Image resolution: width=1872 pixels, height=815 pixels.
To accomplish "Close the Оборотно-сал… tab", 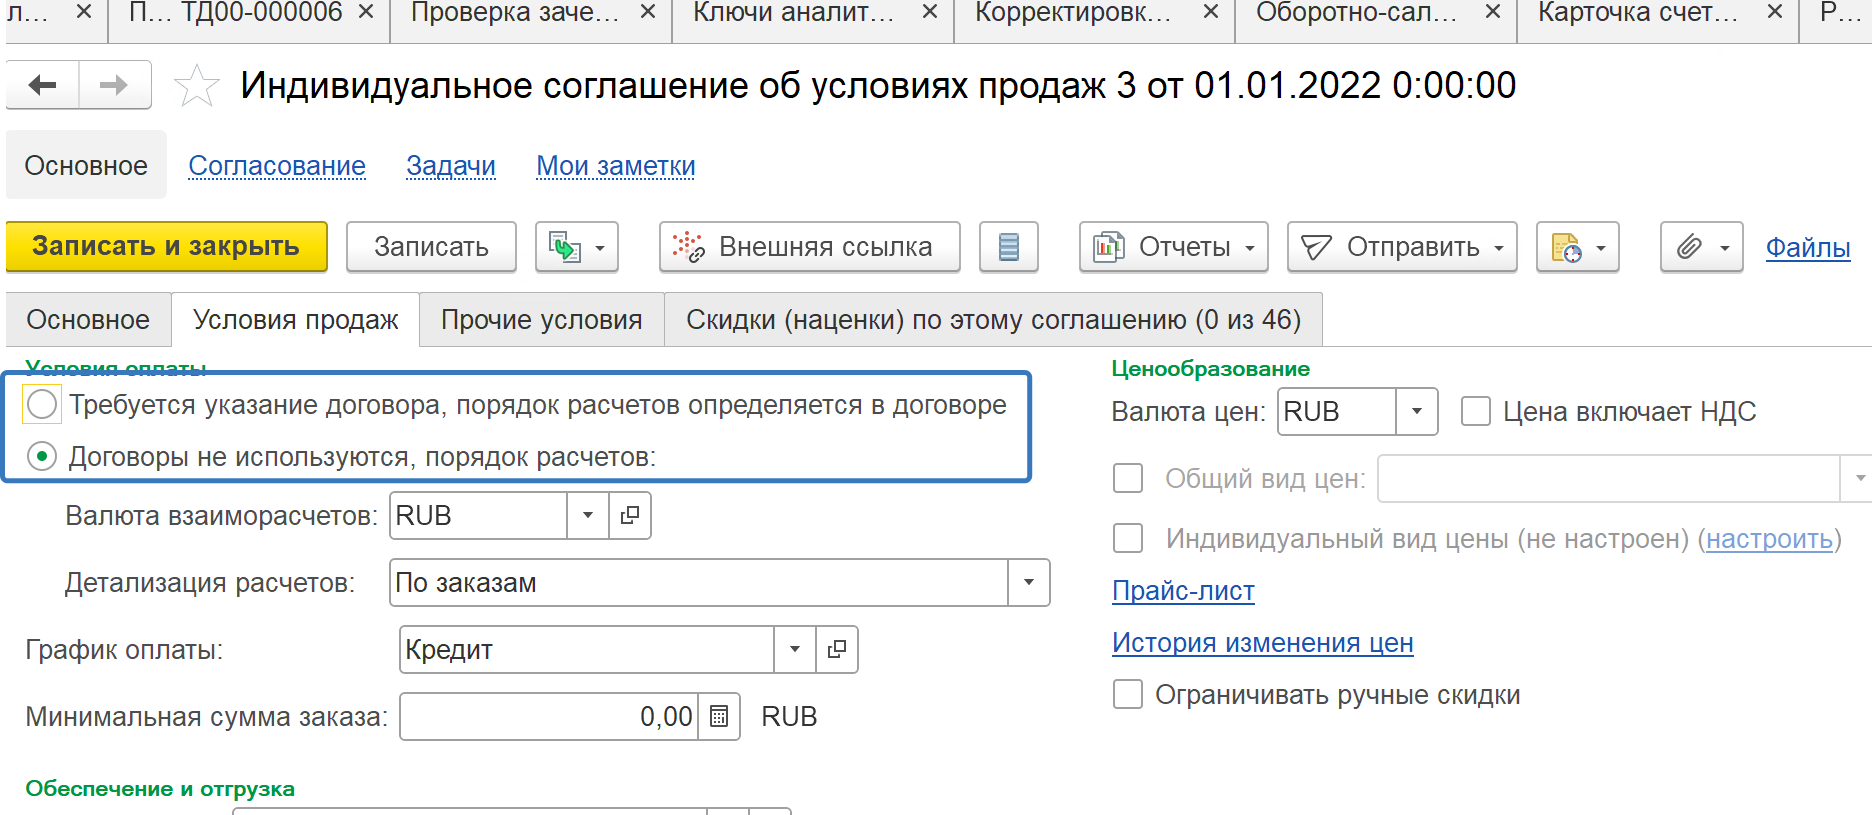I will point(1493,12).
